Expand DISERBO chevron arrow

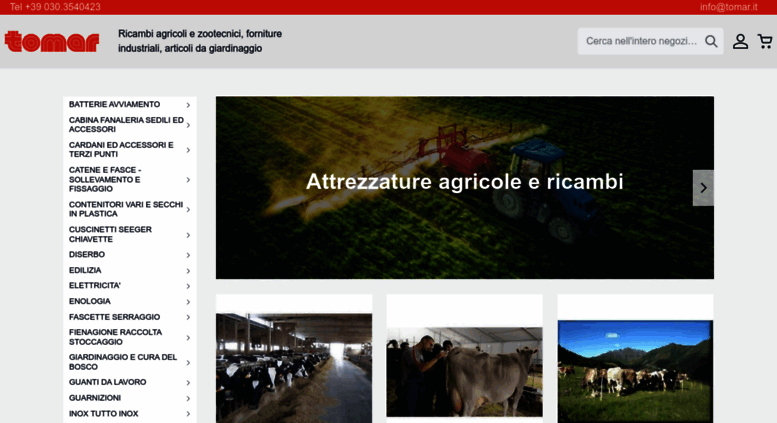coord(188,255)
